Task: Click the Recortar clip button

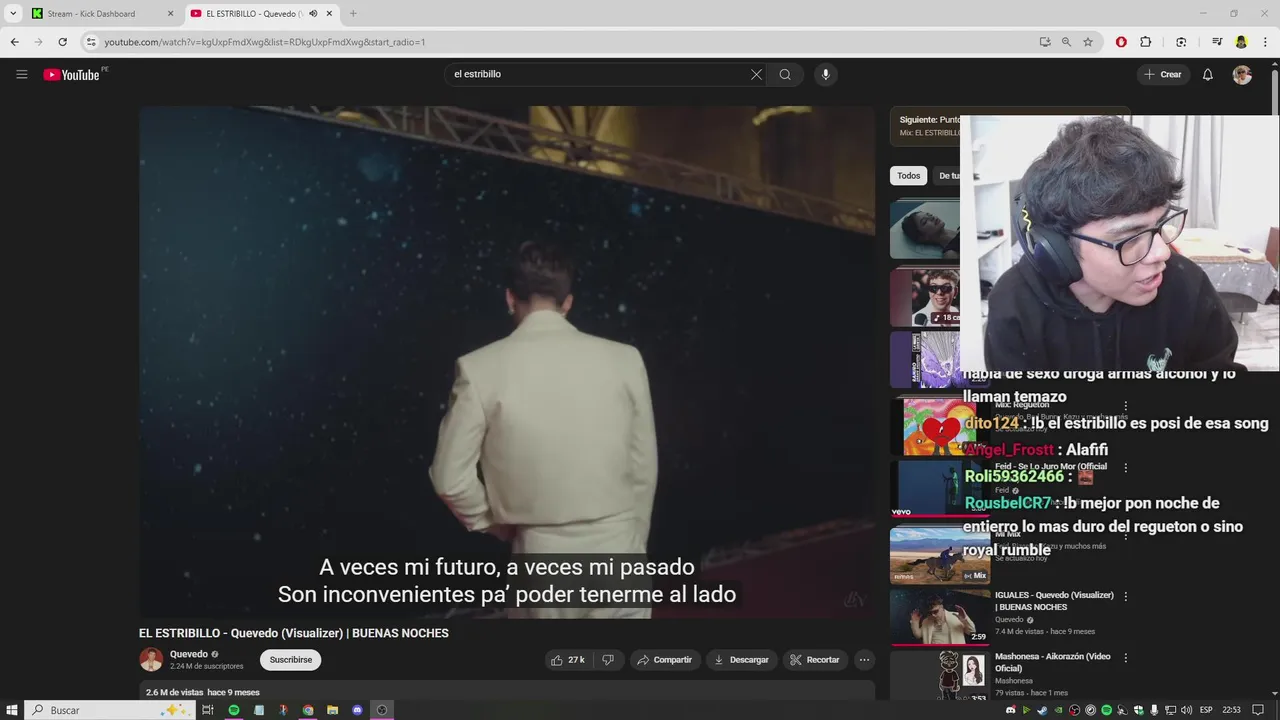Action: (x=815, y=660)
